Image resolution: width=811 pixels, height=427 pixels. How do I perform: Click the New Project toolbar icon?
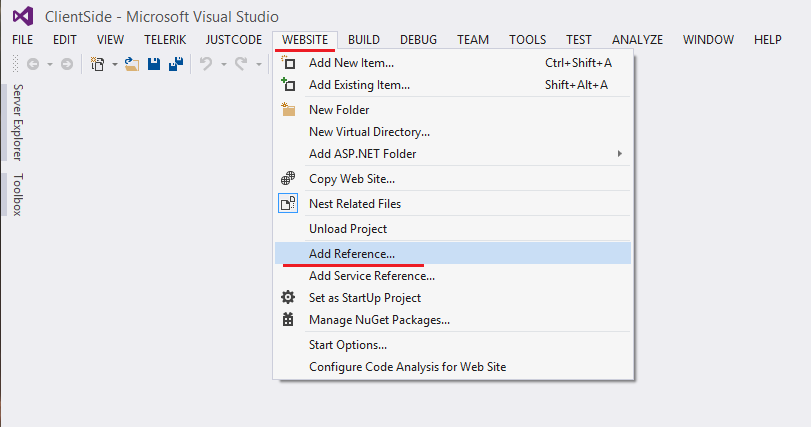click(99, 63)
